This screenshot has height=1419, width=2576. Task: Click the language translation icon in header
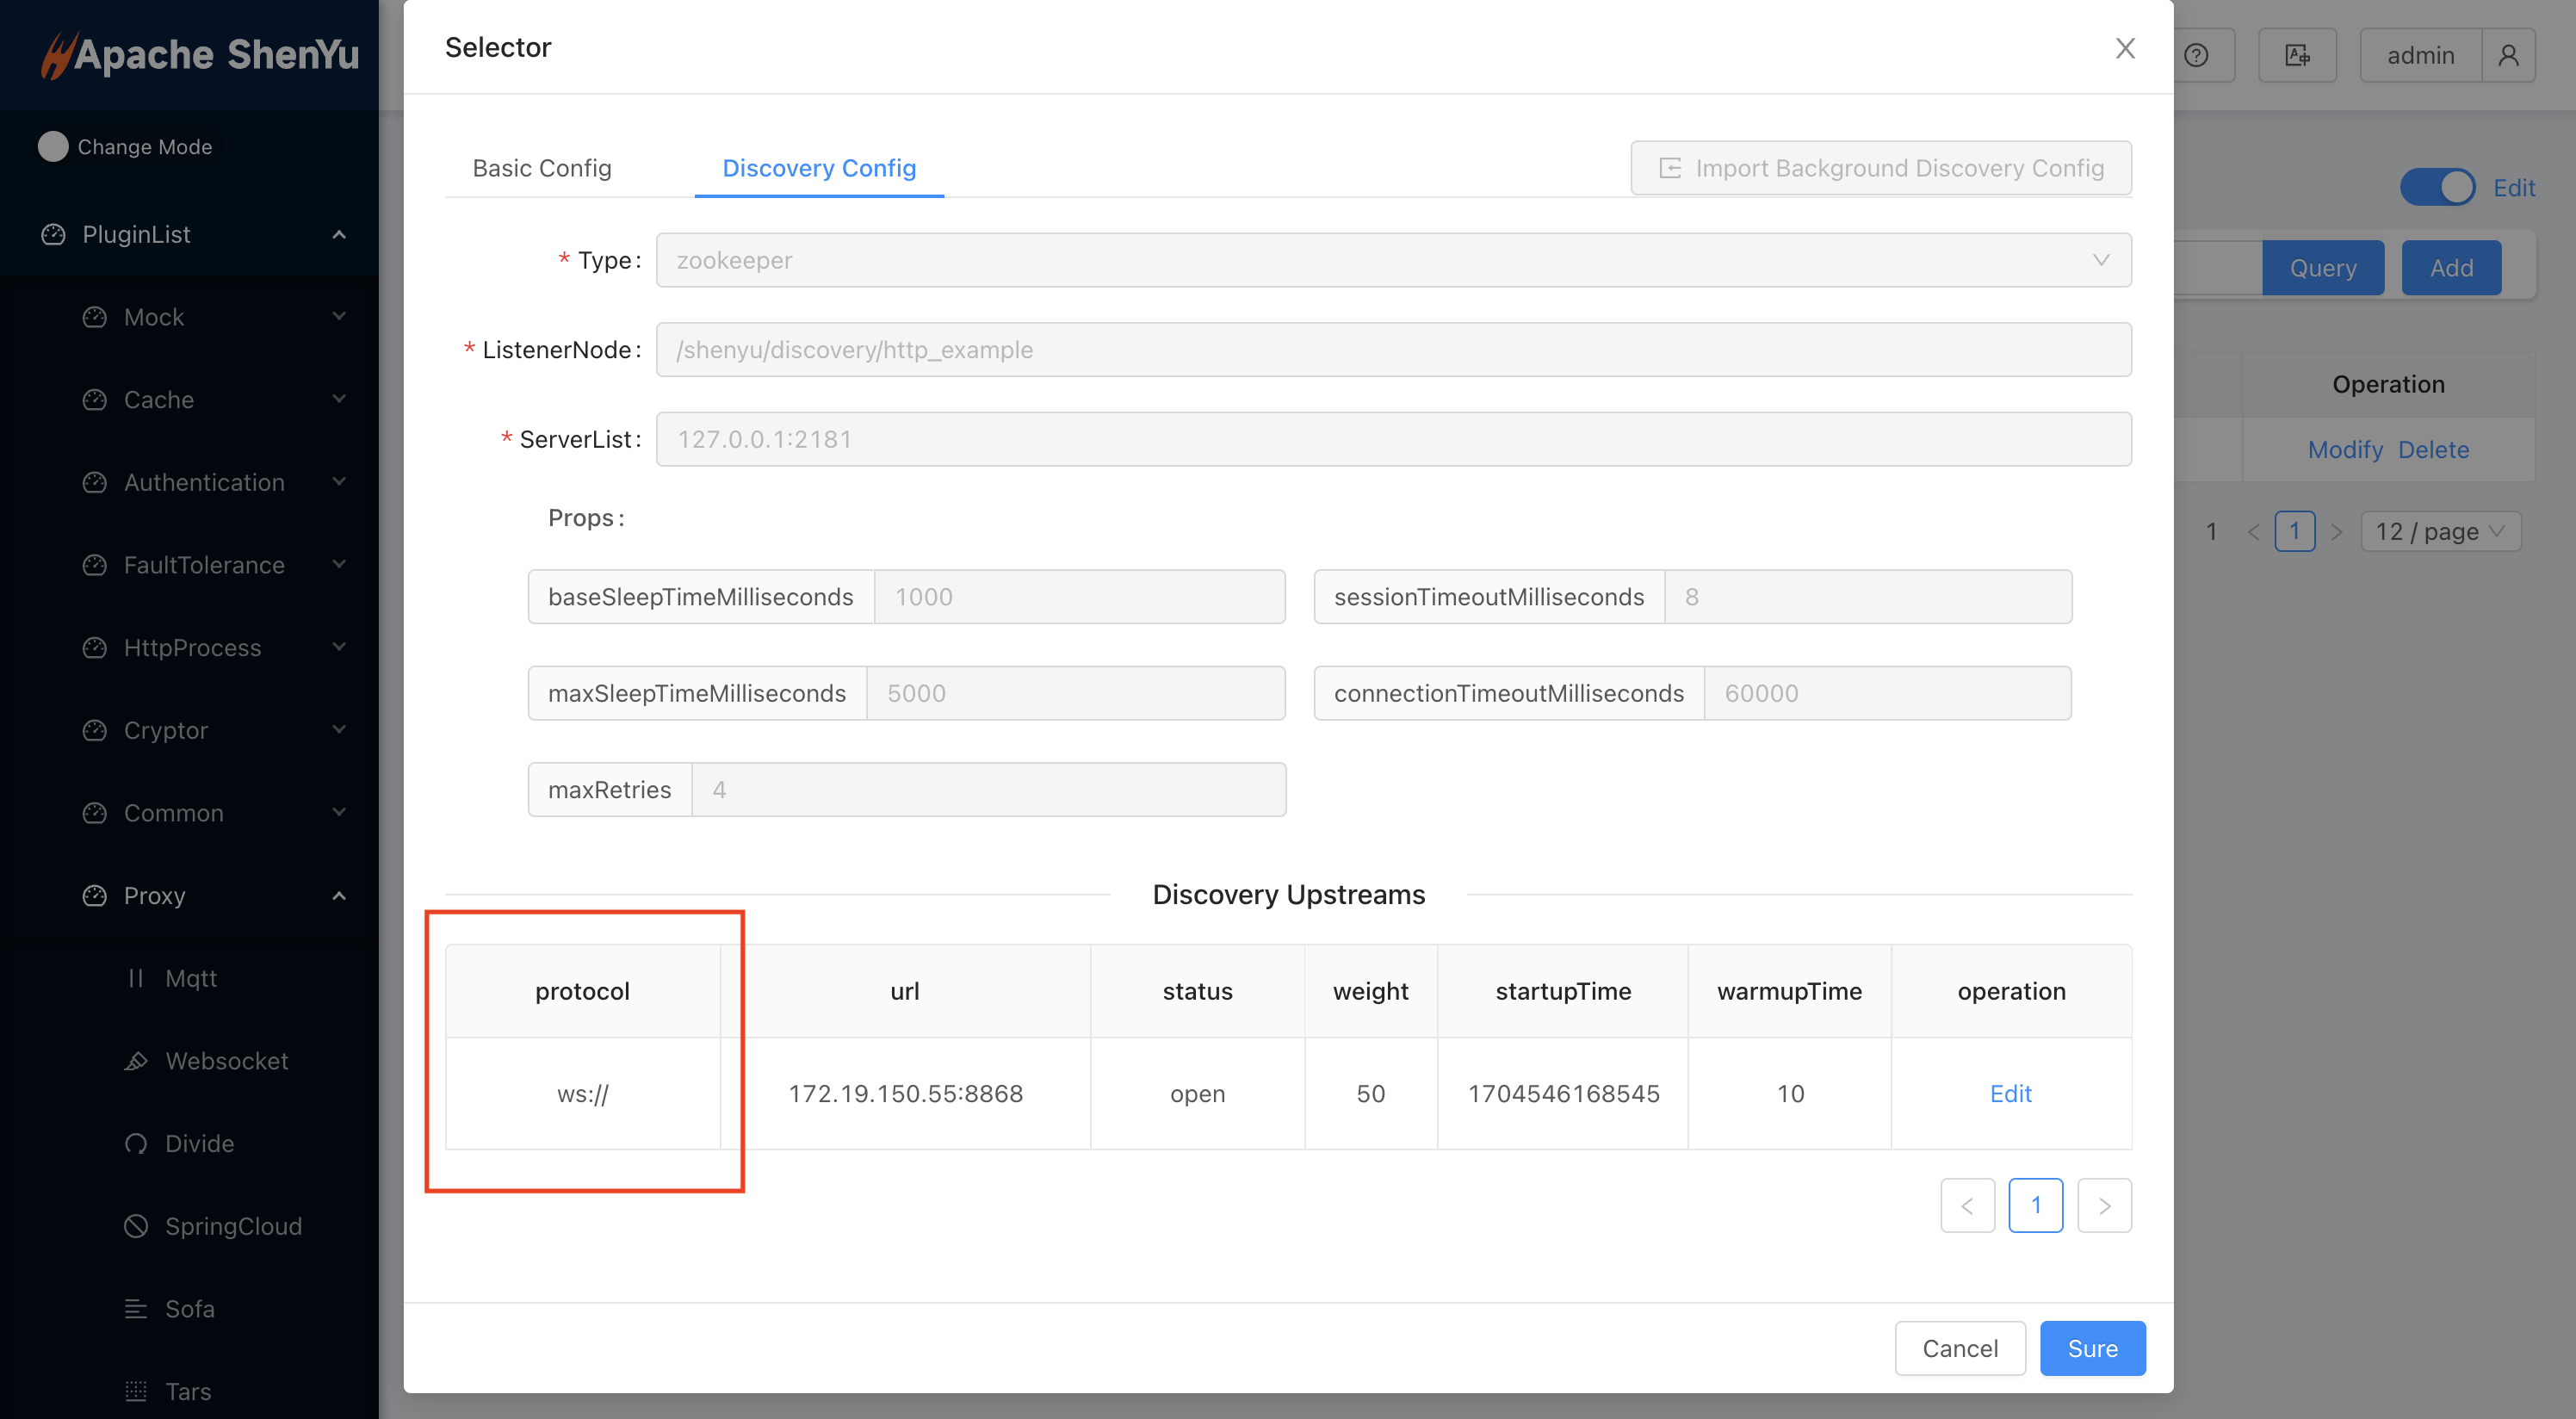(x=2297, y=55)
